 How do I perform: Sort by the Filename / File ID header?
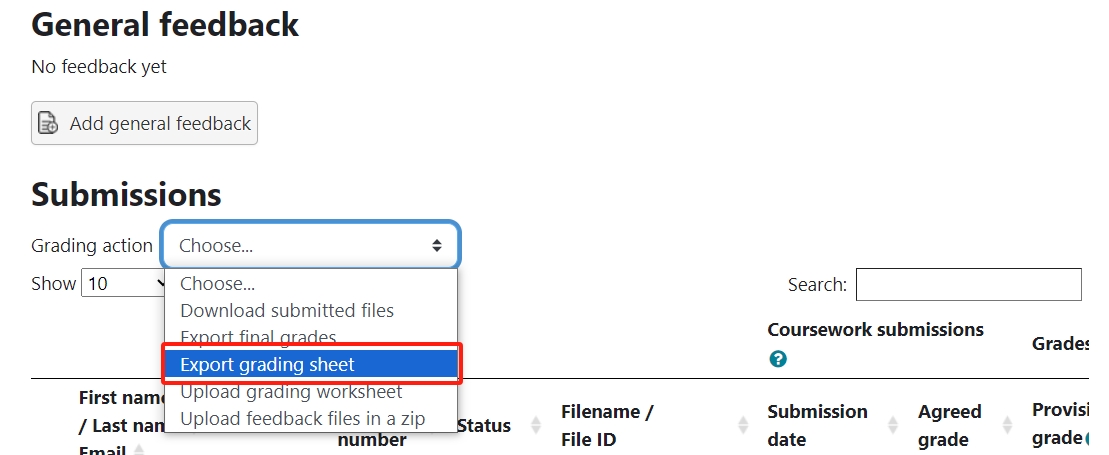[606, 425]
